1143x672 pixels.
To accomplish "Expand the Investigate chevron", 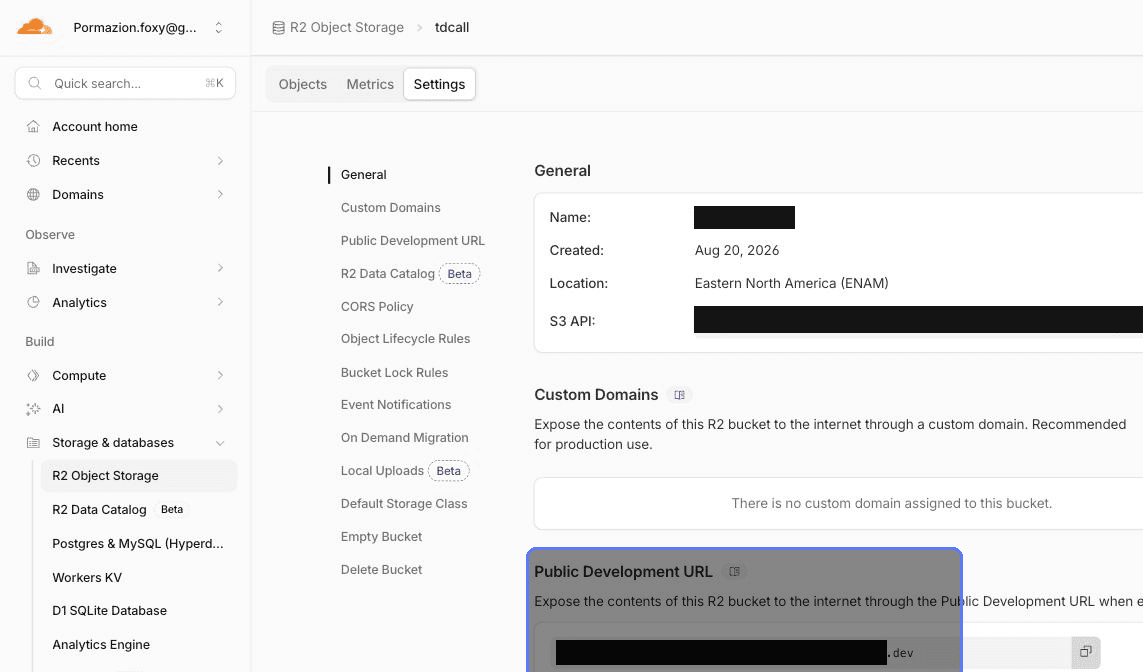I will tap(220, 268).
